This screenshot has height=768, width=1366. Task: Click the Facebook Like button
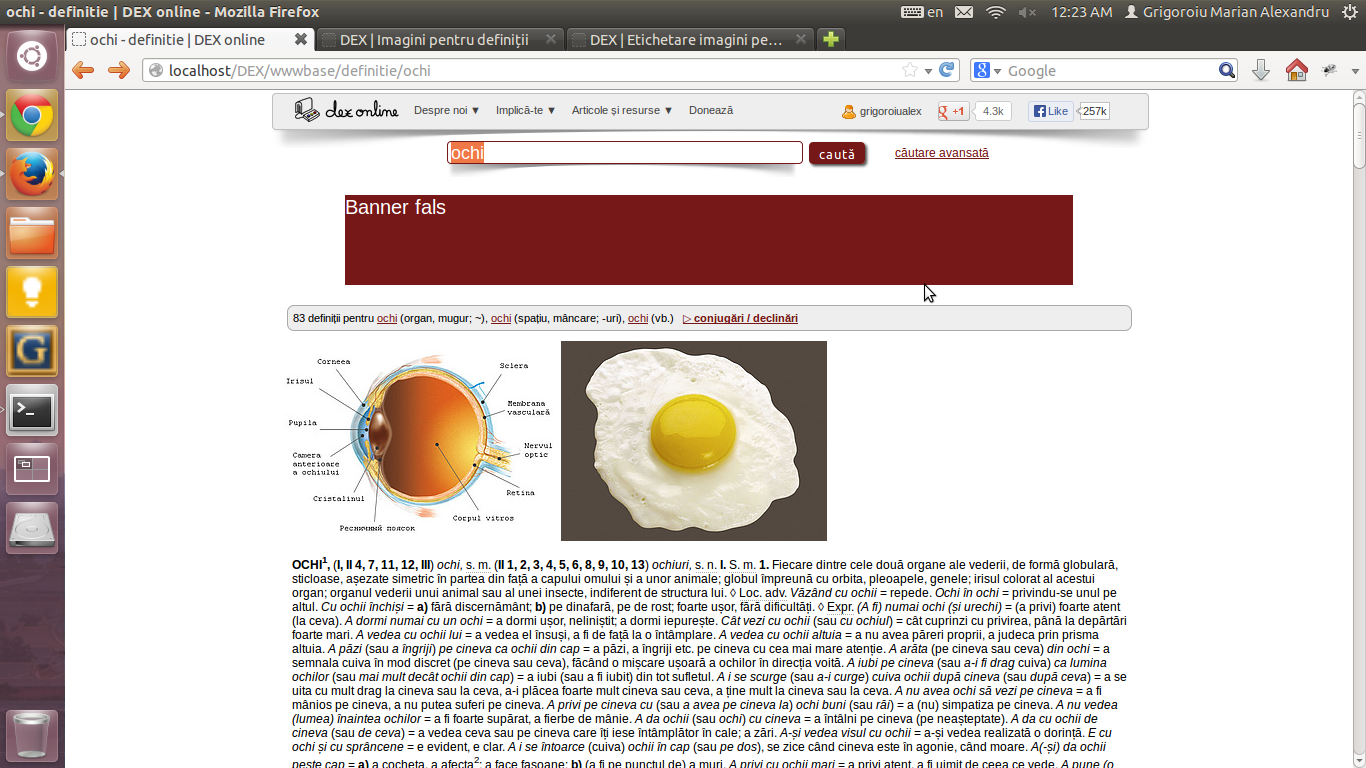[1051, 112]
